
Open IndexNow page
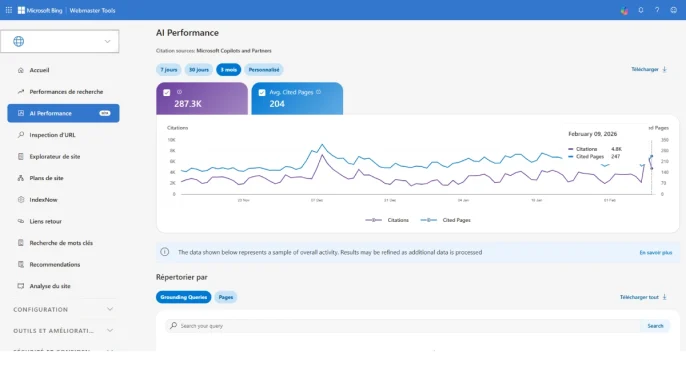click(43, 200)
